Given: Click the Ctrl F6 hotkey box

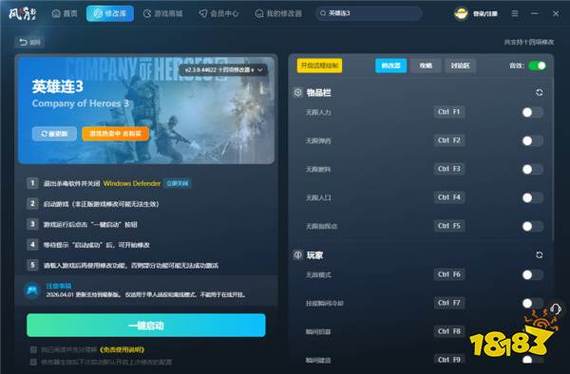Looking at the screenshot, I should [x=449, y=274].
